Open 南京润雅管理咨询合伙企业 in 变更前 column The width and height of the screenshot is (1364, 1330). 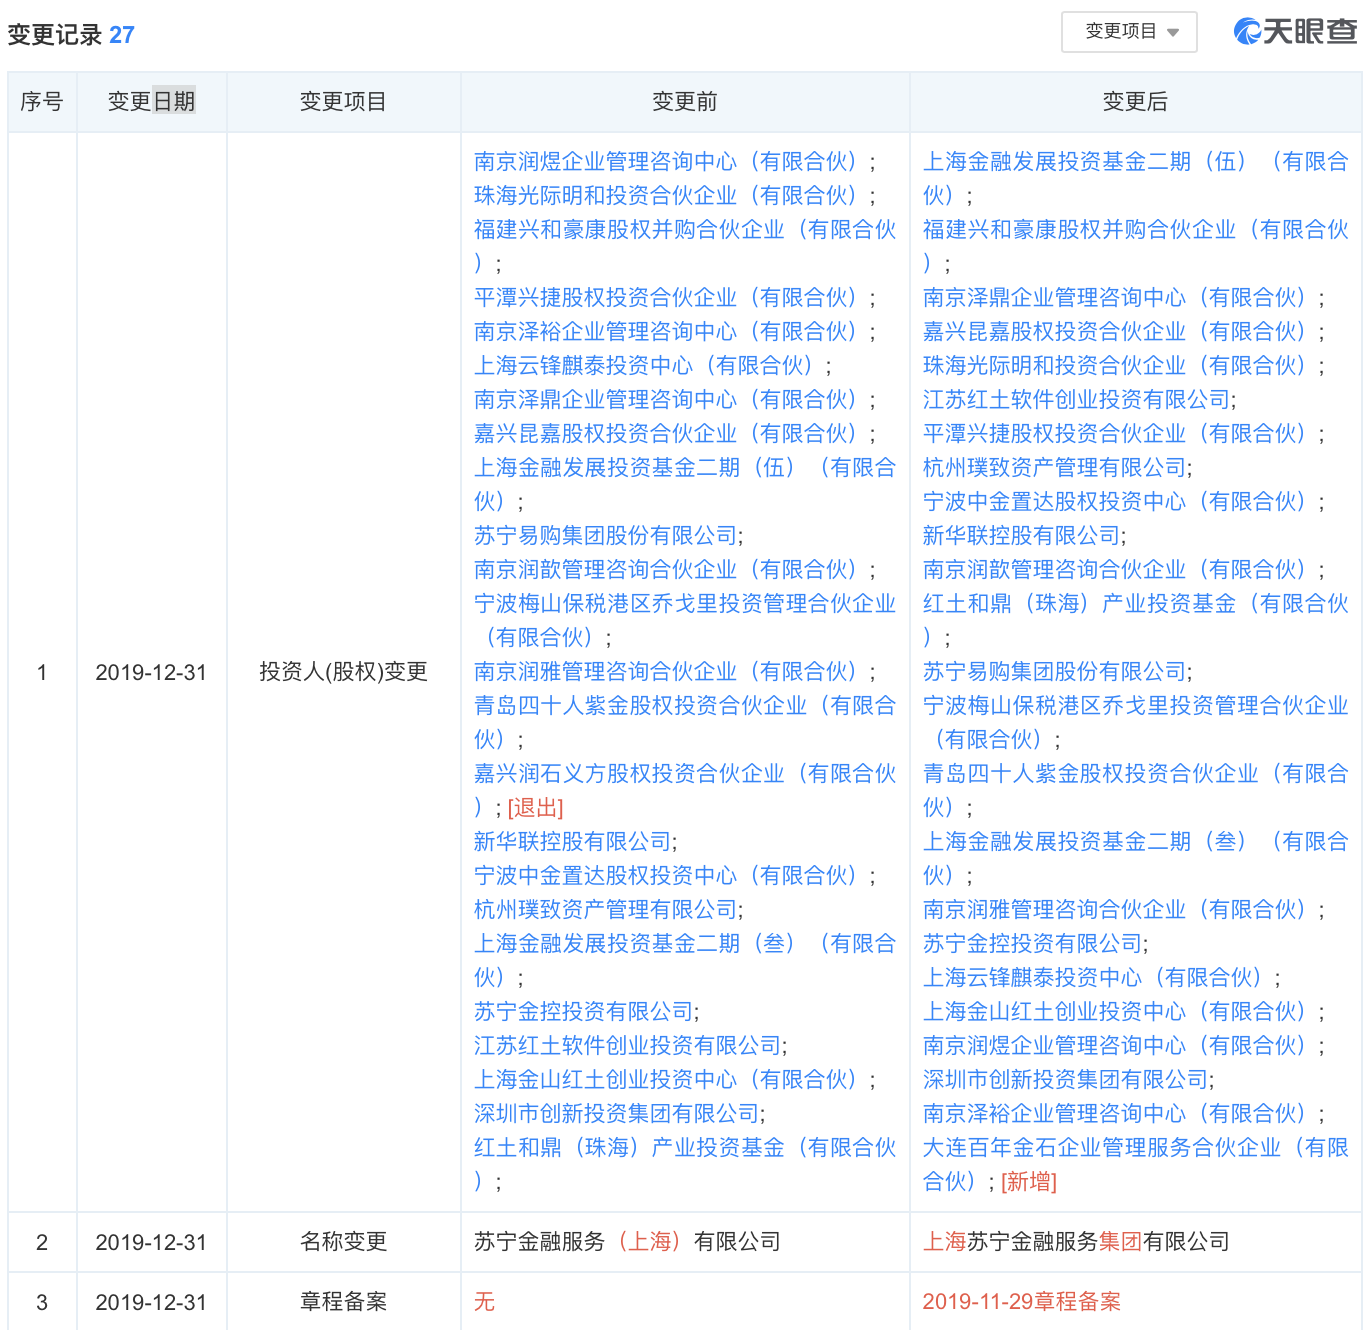(670, 672)
